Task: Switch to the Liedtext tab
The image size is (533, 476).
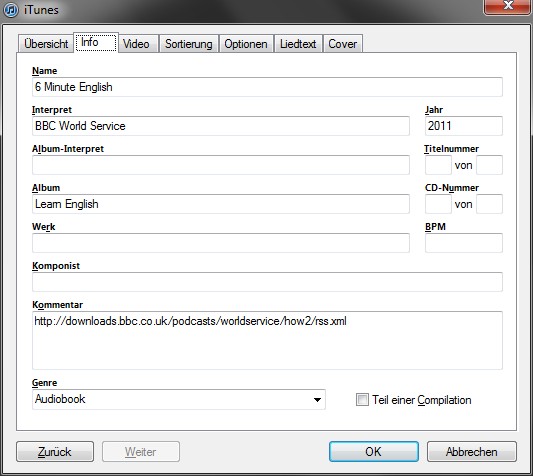Action: pyautogui.click(x=298, y=44)
